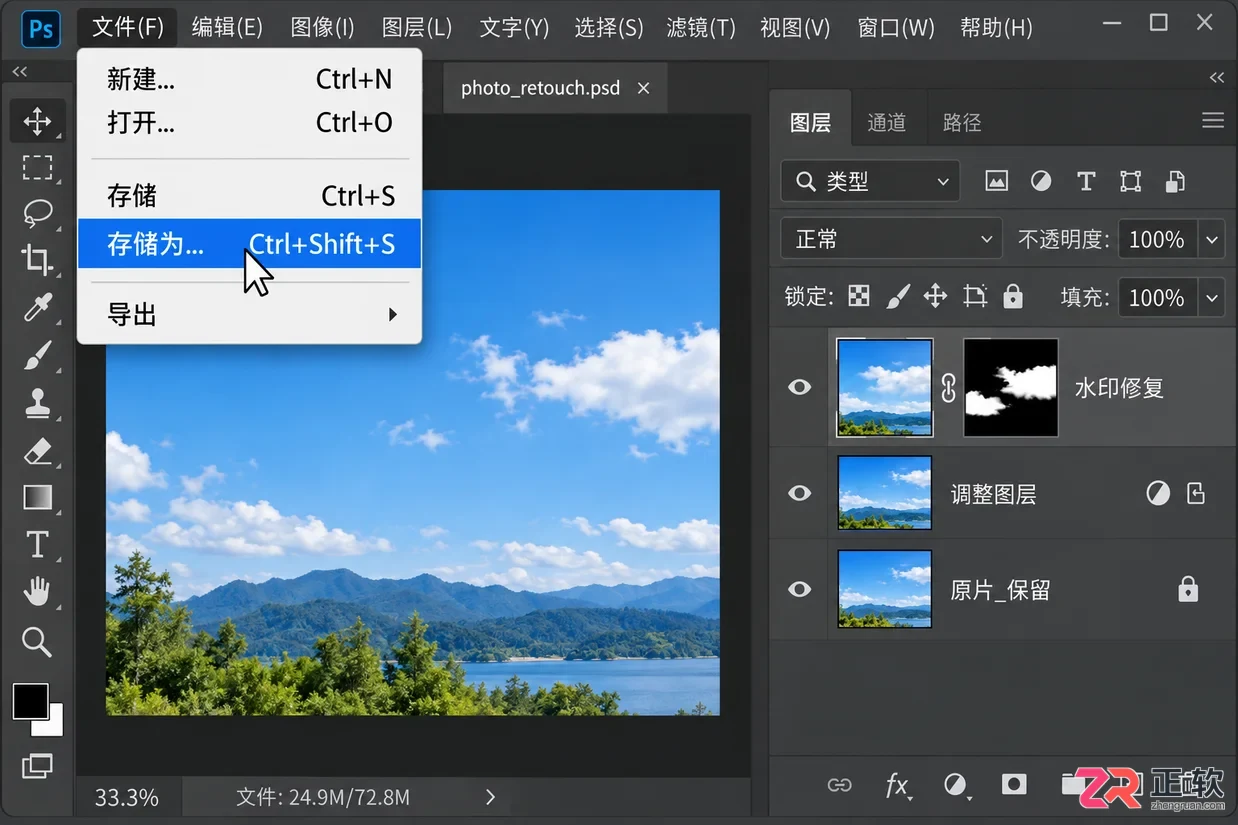
Task: Toggle lock position cross-arrow icon
Action: (935, 296)
